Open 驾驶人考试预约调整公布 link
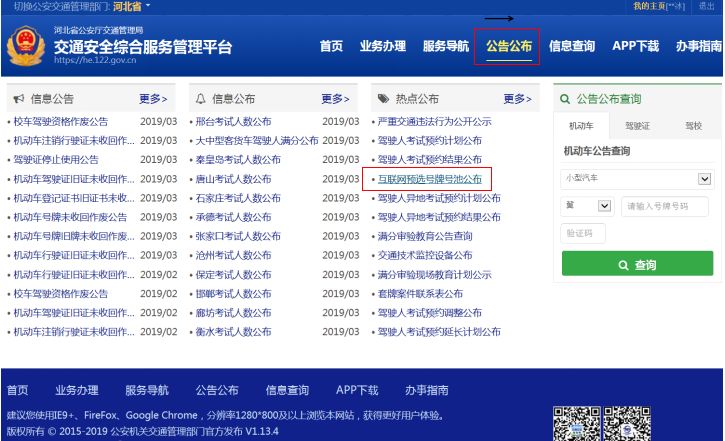This screenshot has height=441, width=725. point(430,312)
